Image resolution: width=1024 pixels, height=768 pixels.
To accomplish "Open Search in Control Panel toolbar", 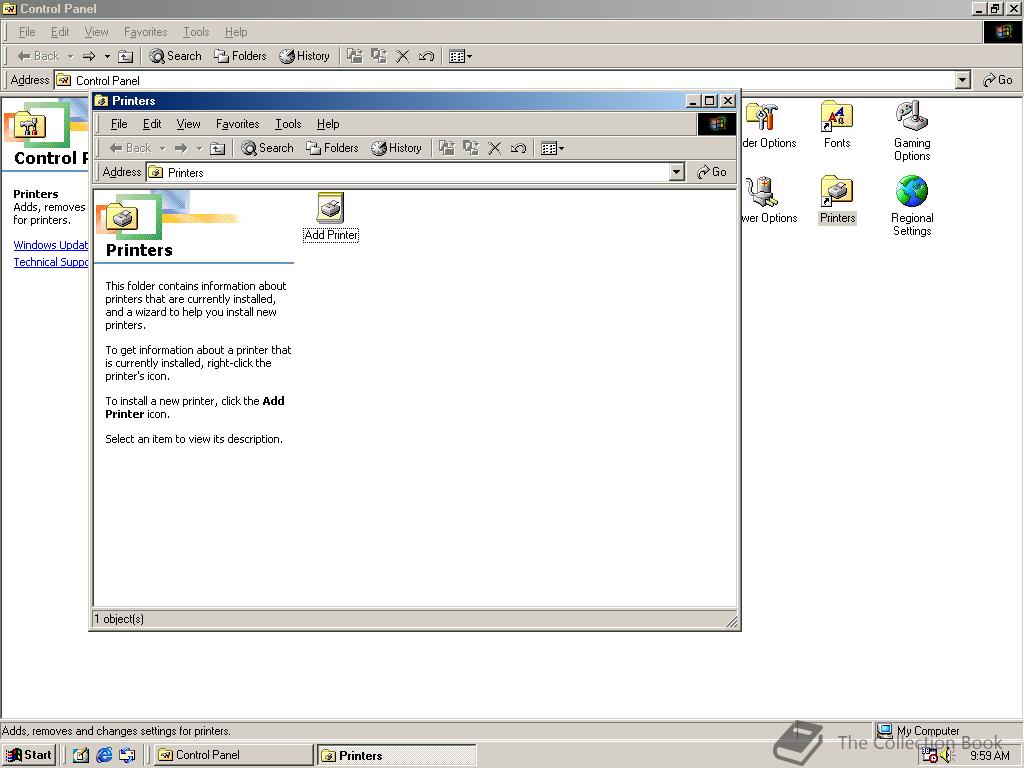I will tap(175, 56).
